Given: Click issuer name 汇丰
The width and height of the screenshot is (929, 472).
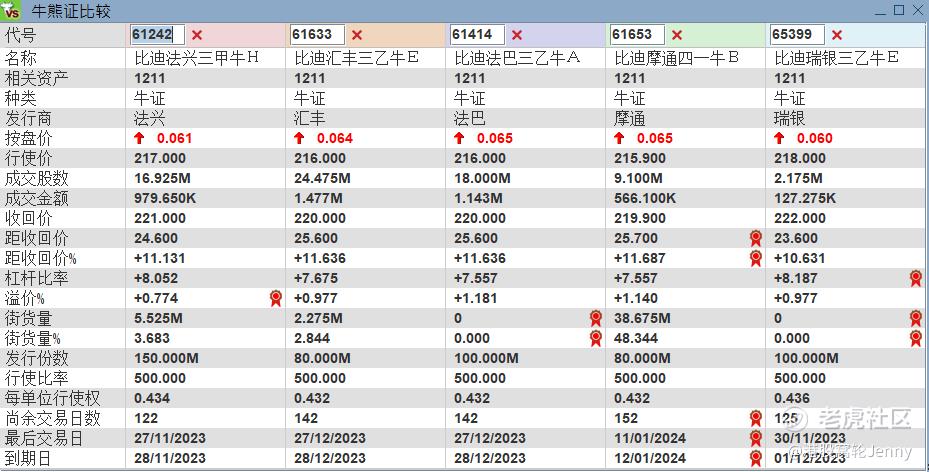Looking at the screenshot, I should 310,118.
